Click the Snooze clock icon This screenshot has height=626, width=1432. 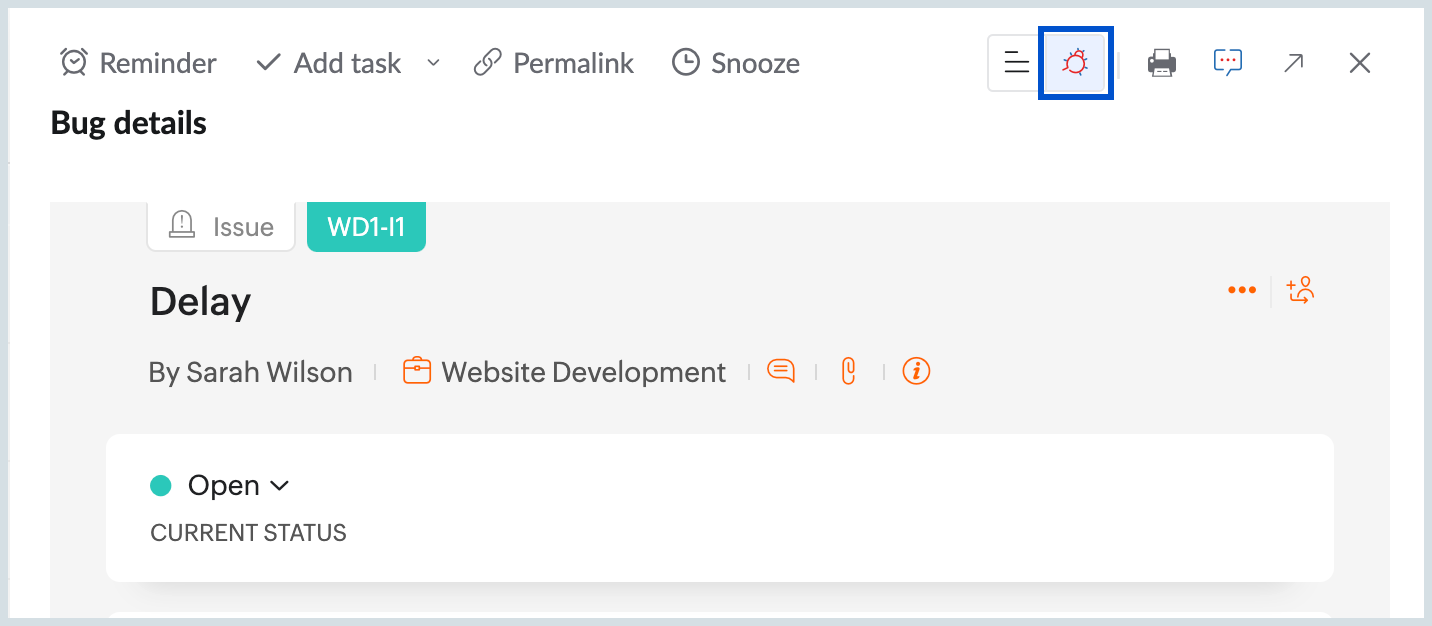(x=685, y=63)
